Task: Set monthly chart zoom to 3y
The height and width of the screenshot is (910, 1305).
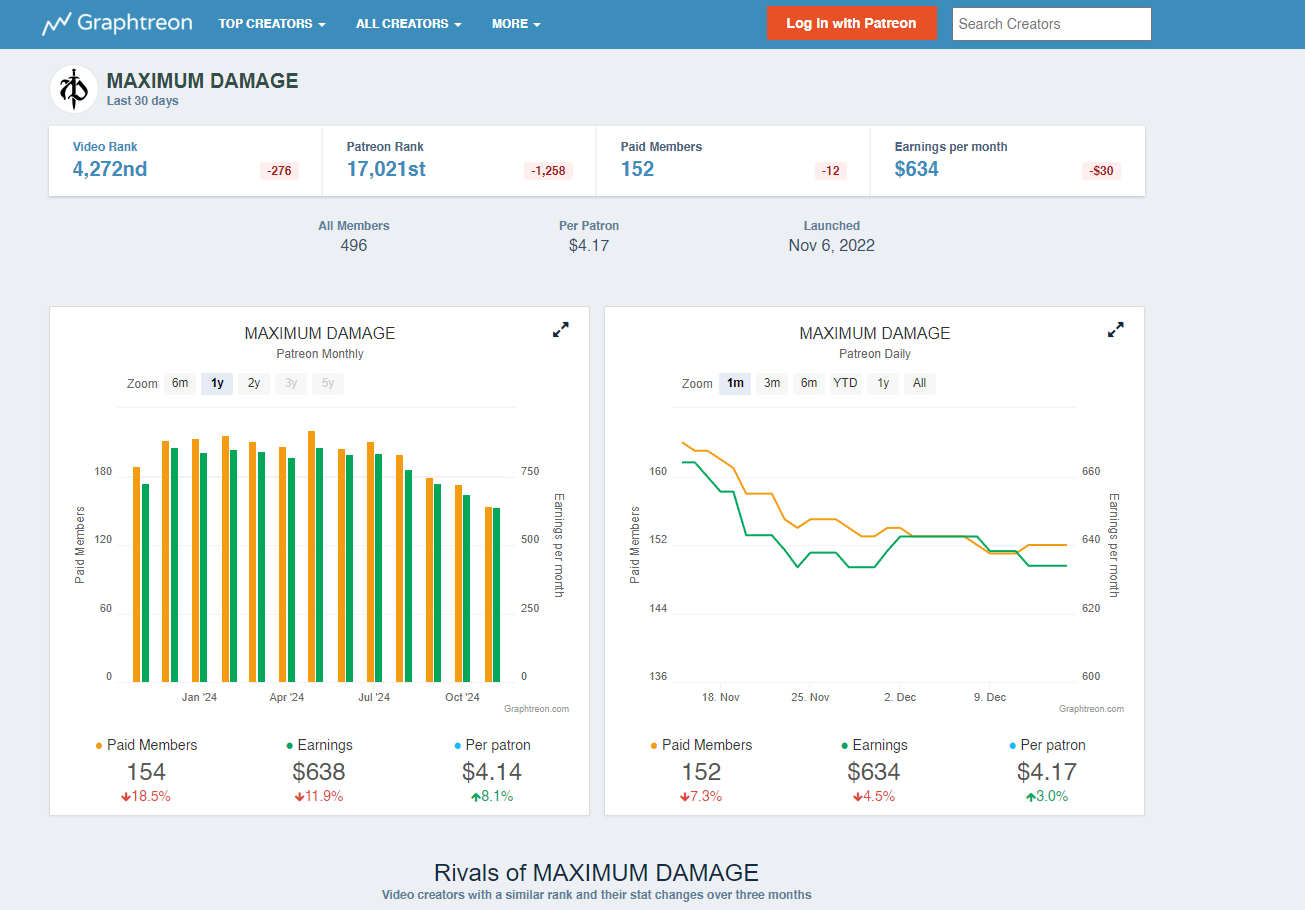Action: point(291,383)
